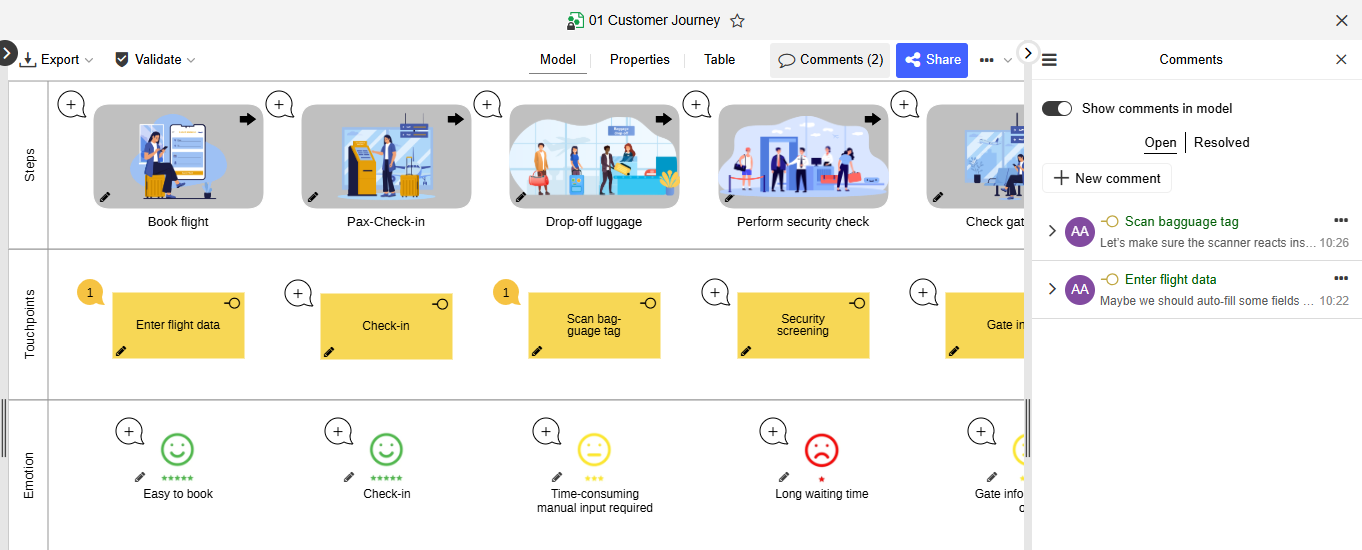Open the Validate dropdown
Image resolution: width=1362 pixels, height=550 pixels.
click(x=156, y=60)
